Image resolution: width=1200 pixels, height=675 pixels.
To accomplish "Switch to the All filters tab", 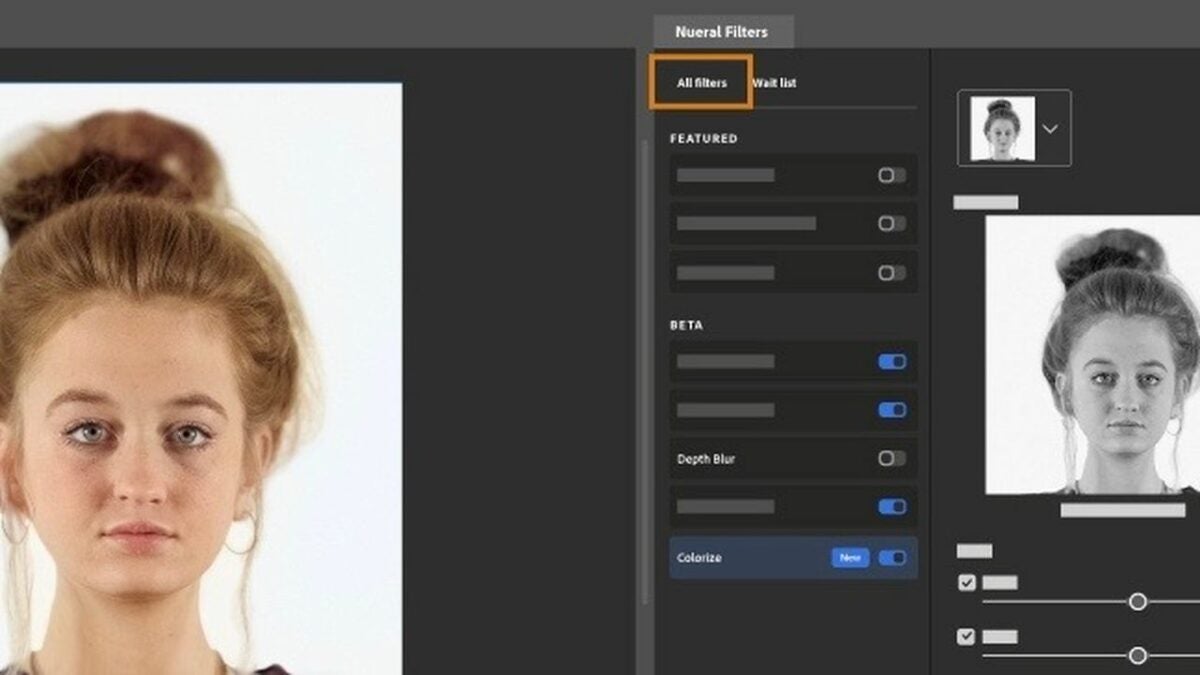I will (x=701, y=83).
